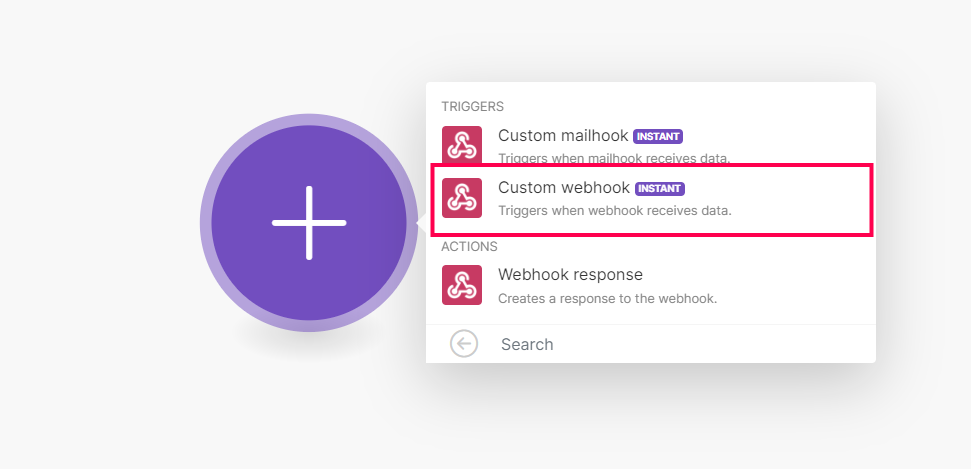Screen dimensions: 971x469
Task: Choose the Custom mailhook trigger title
Action: coord(563,135)
